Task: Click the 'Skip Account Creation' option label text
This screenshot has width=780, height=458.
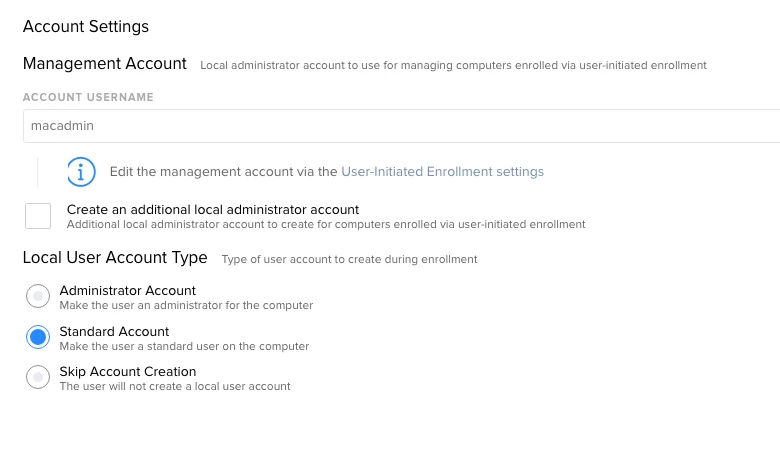Action: [x=127, y=371]
